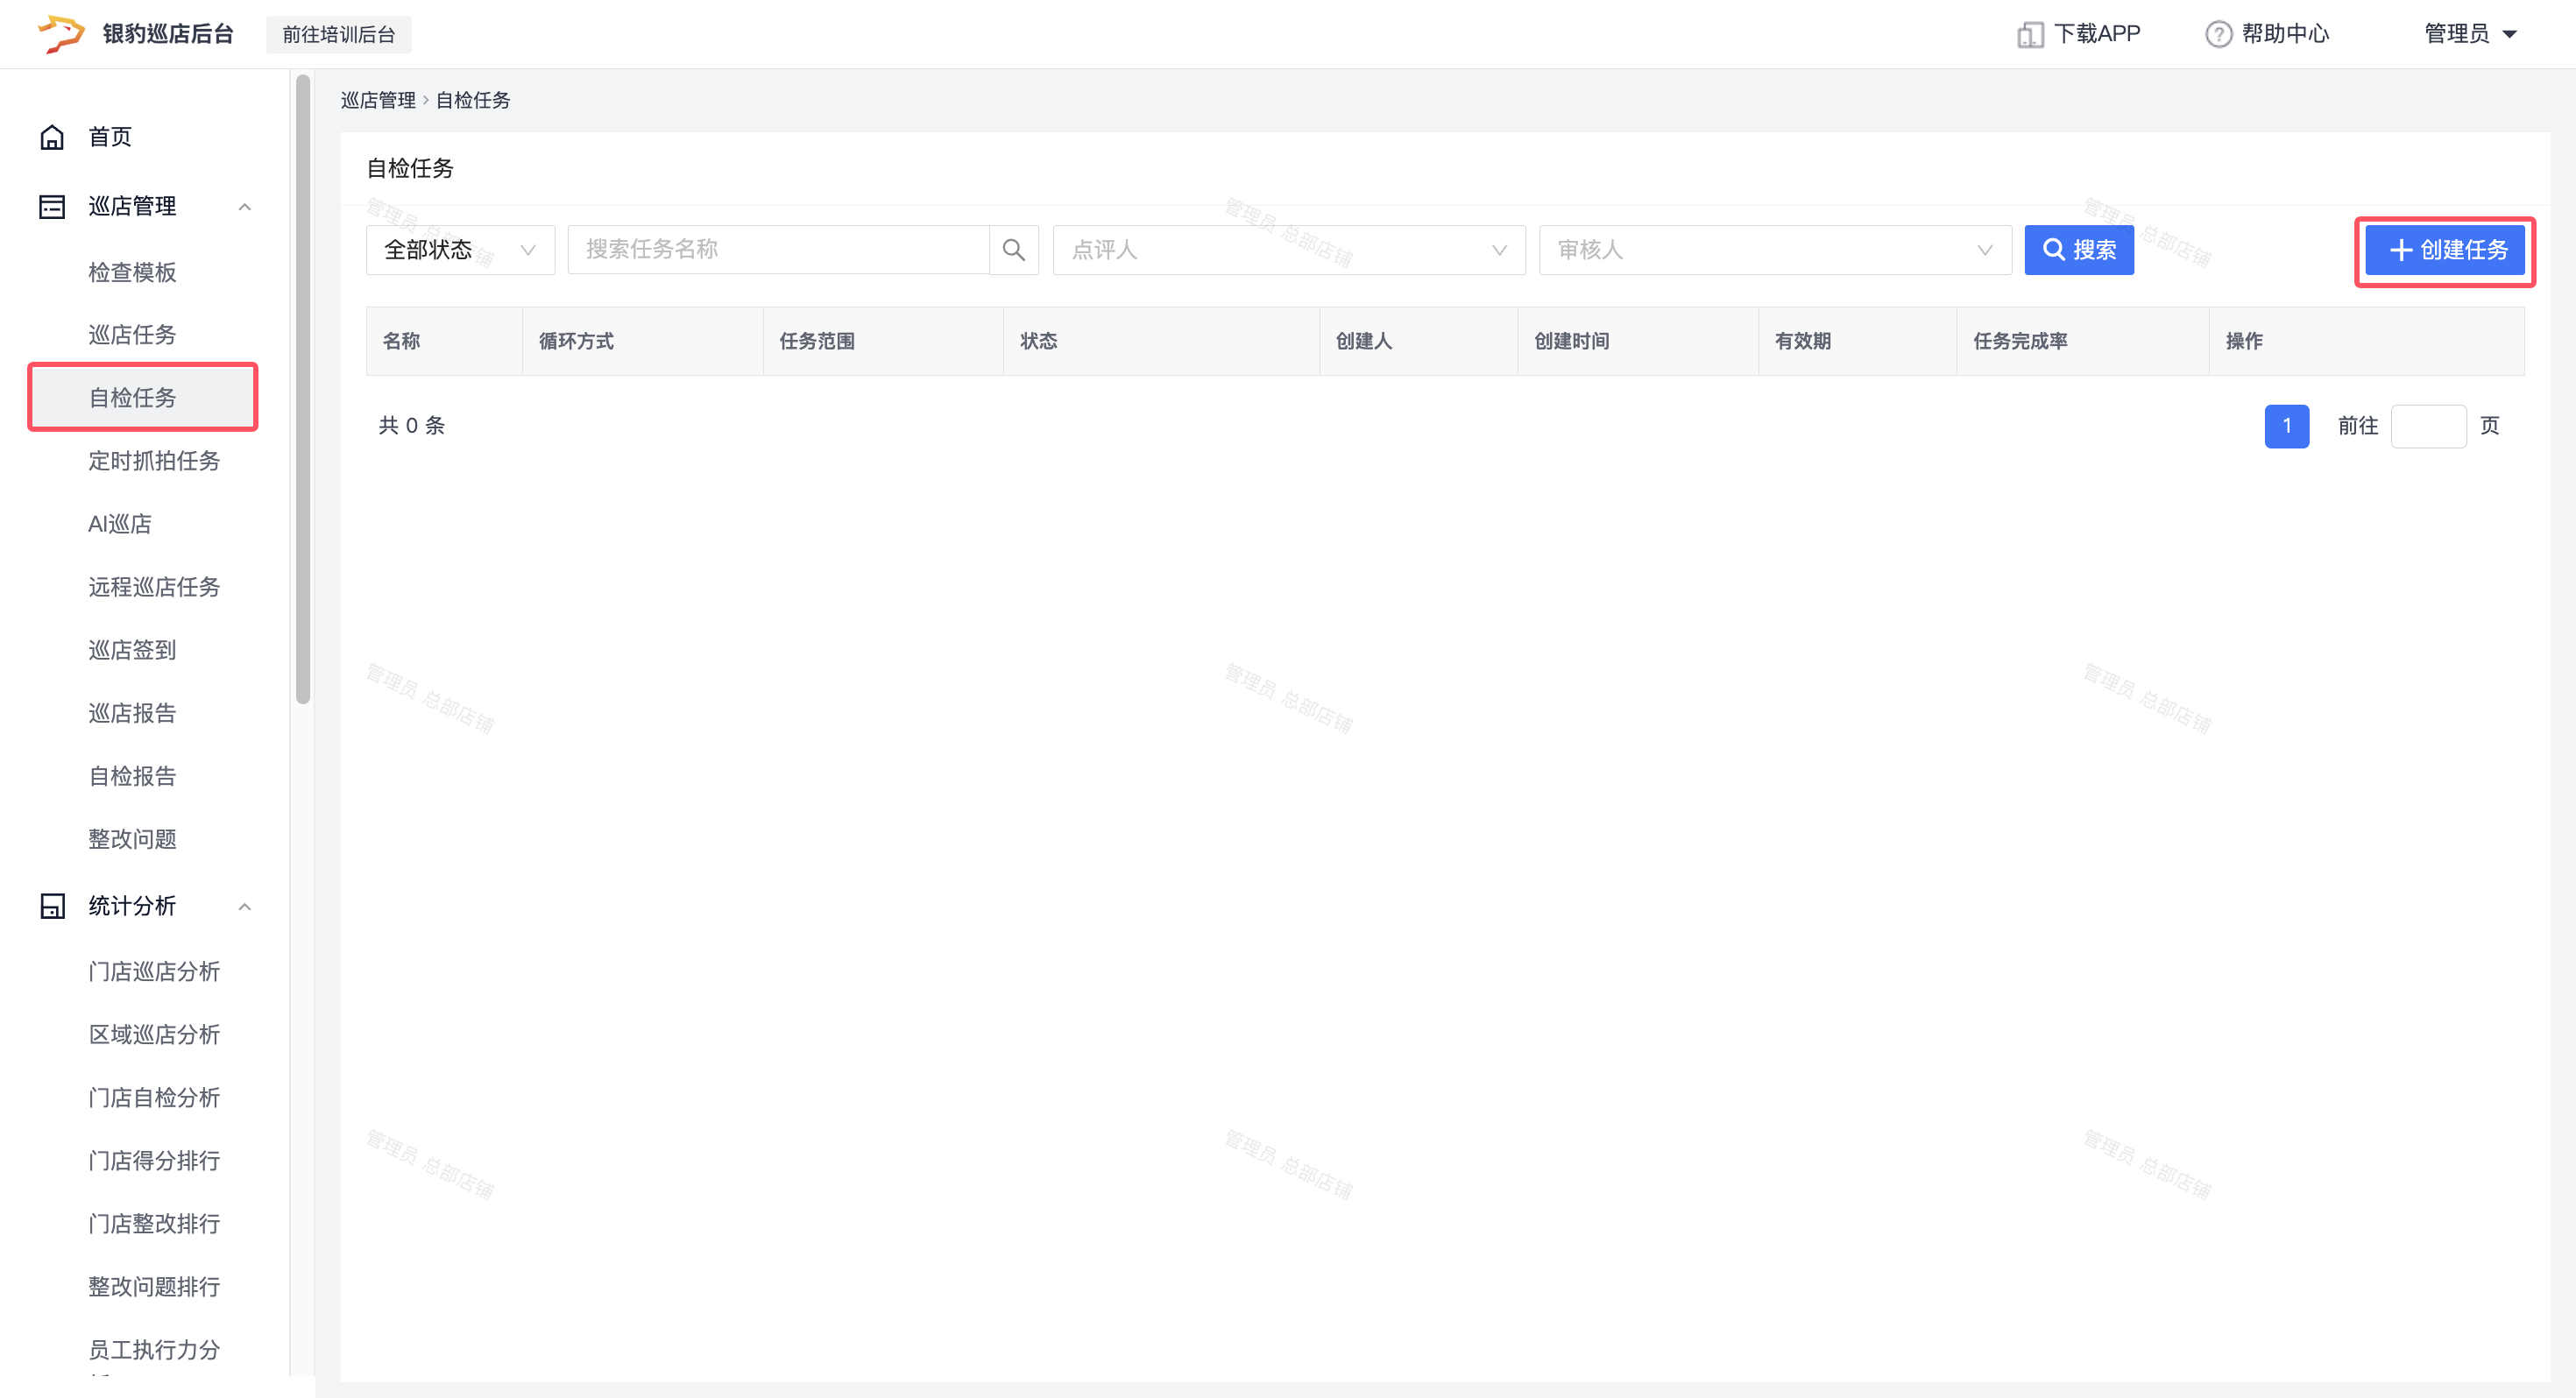This screenshot has height=1398, width=2576.
Task: Open the 点评人 reviewer dropdown
Action: point(1288,250)
